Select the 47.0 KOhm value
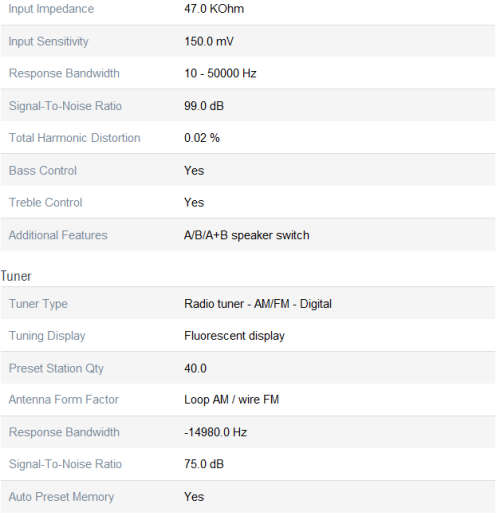Image resolution: width=500 pixels, height=520 pixels. (215, 9)
